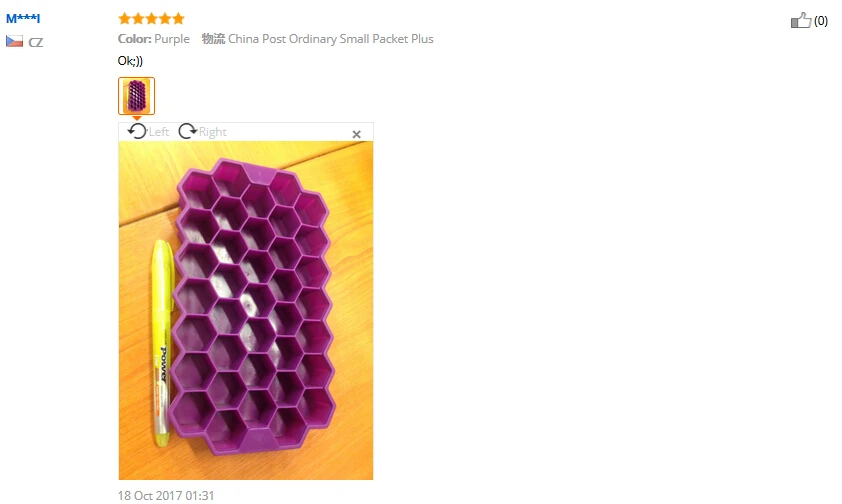Click the CZ country code
This screenshot has height=504, width=842.
pos(36,42)
